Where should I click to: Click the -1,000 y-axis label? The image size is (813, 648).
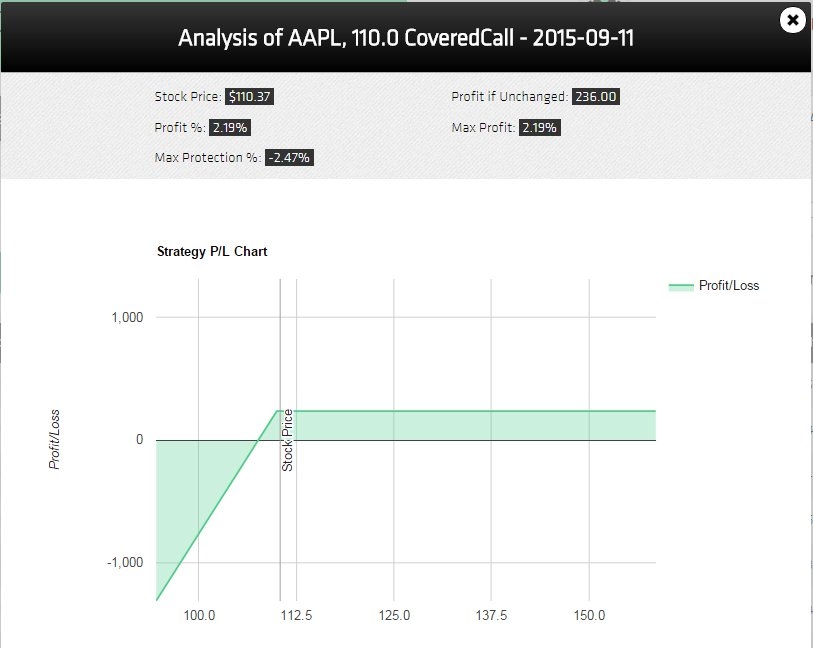click(125, 562)
